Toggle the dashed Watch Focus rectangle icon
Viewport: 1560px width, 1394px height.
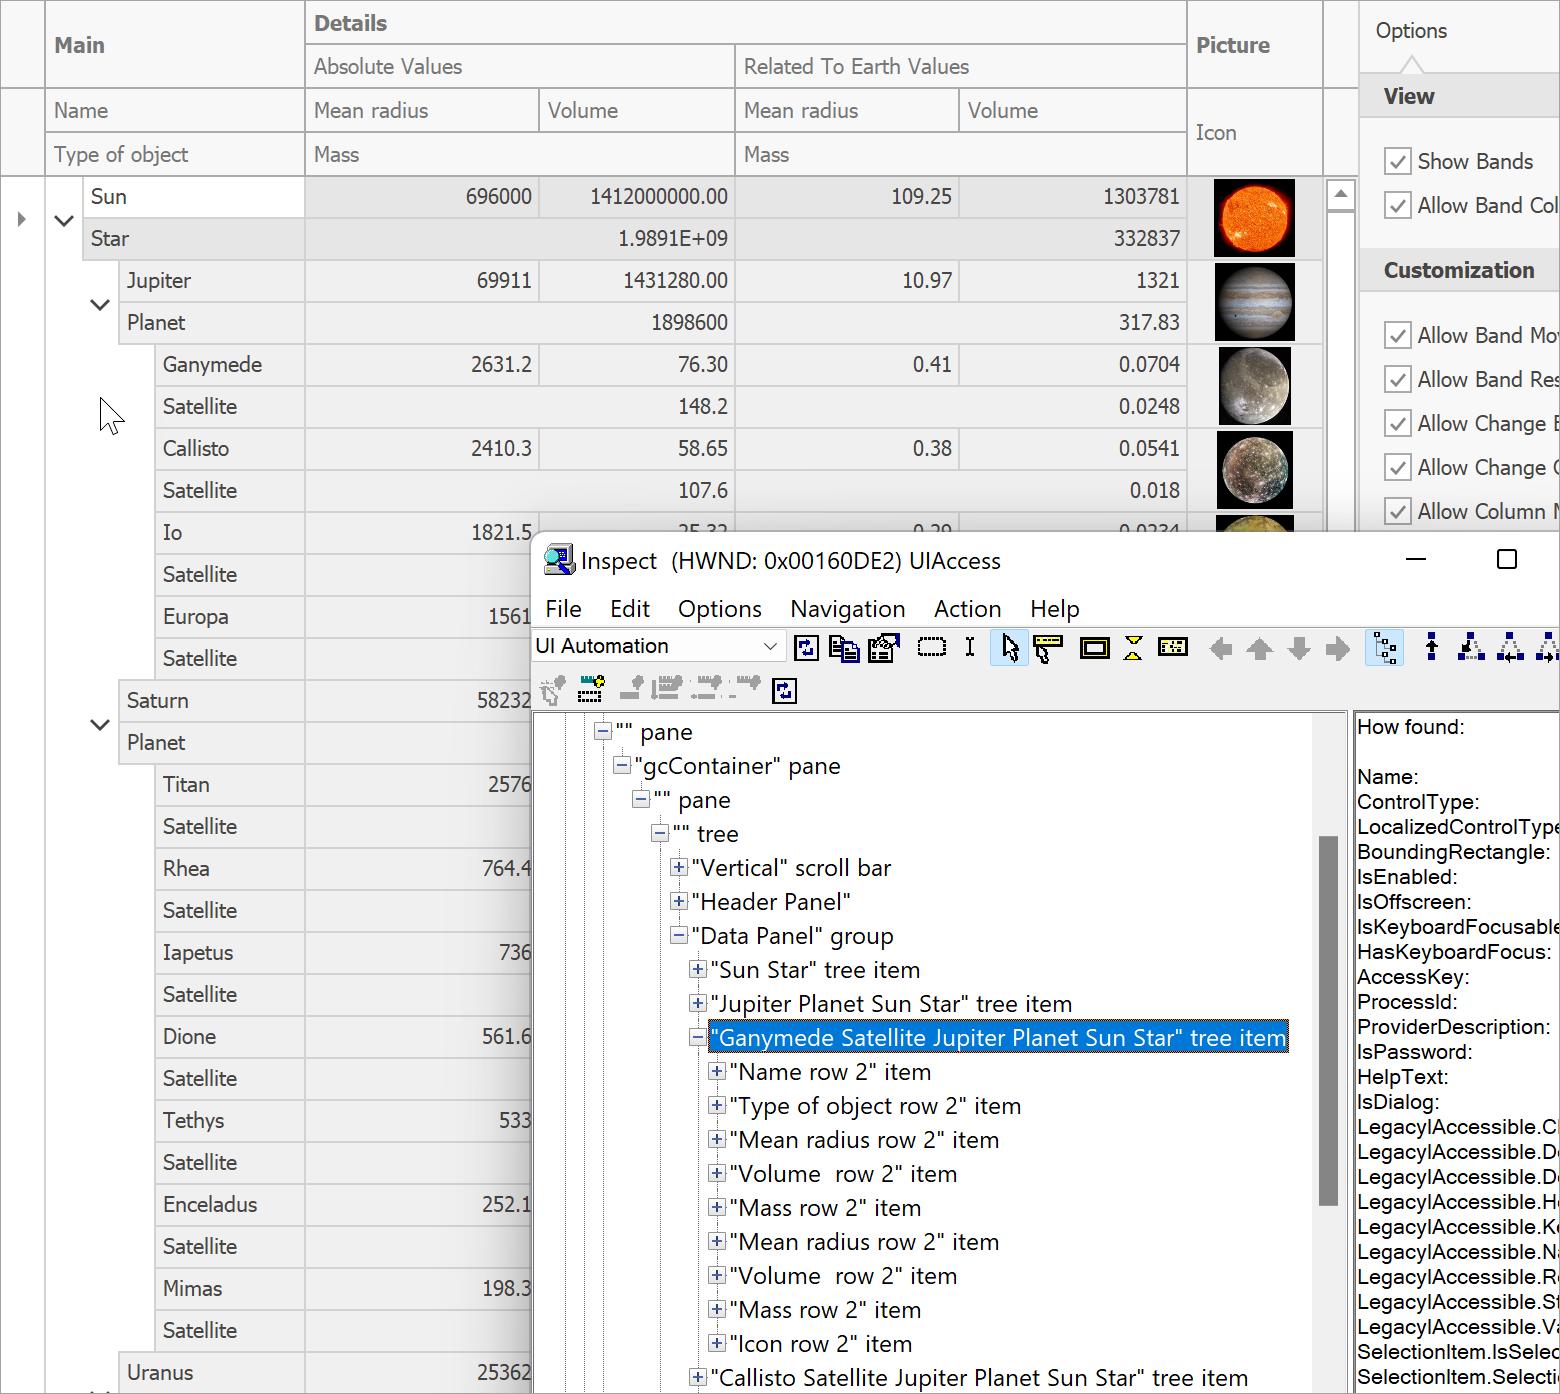[931, 648]
